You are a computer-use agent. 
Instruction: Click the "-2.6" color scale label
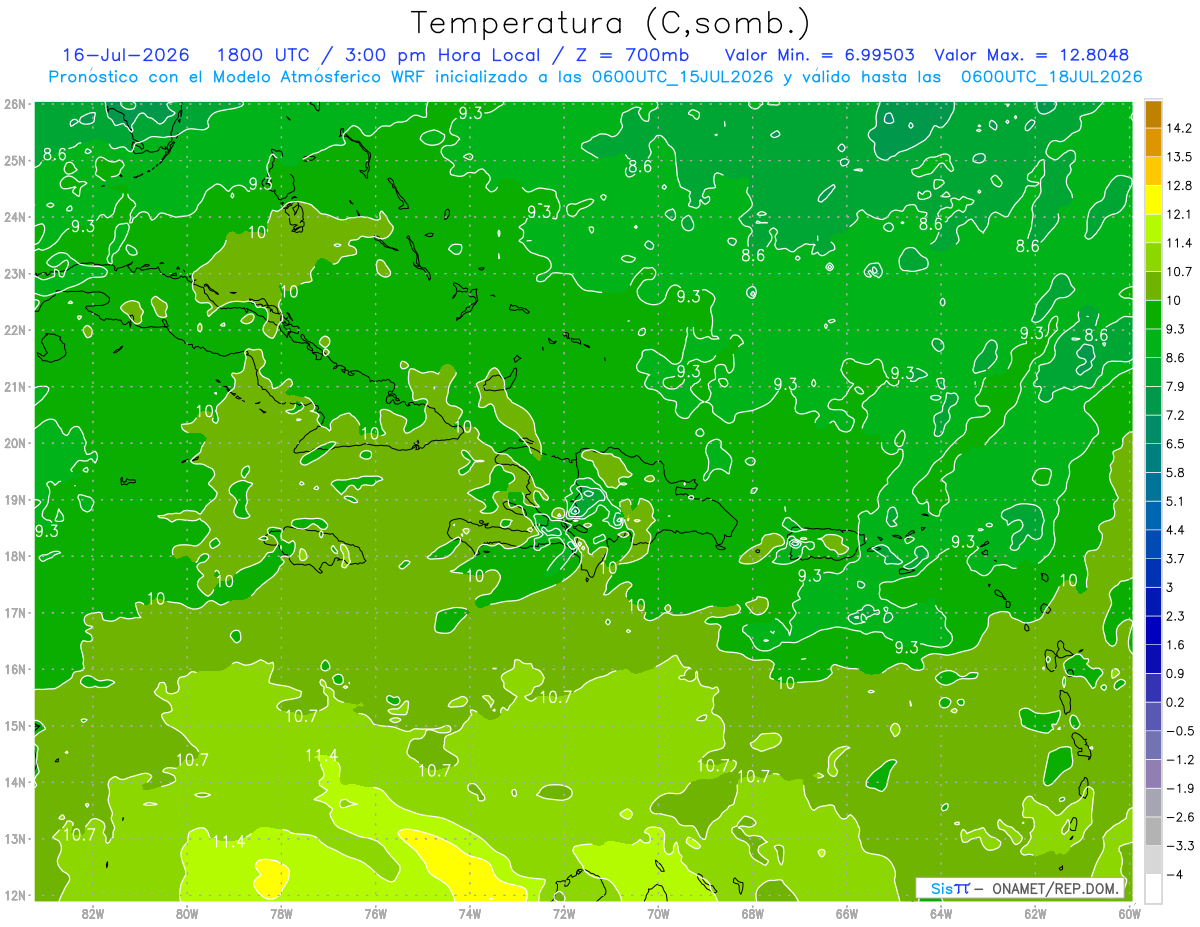[x=1180, y=817]
